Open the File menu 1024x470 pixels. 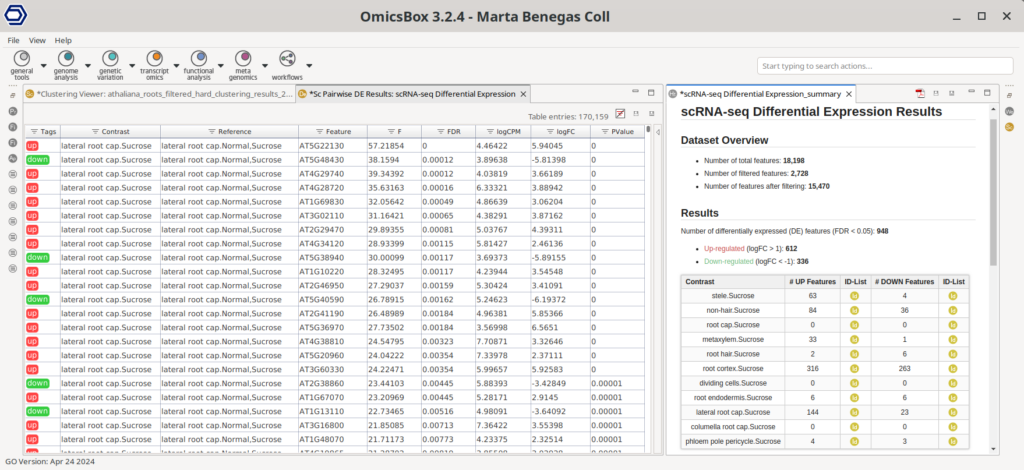point(14,40)
